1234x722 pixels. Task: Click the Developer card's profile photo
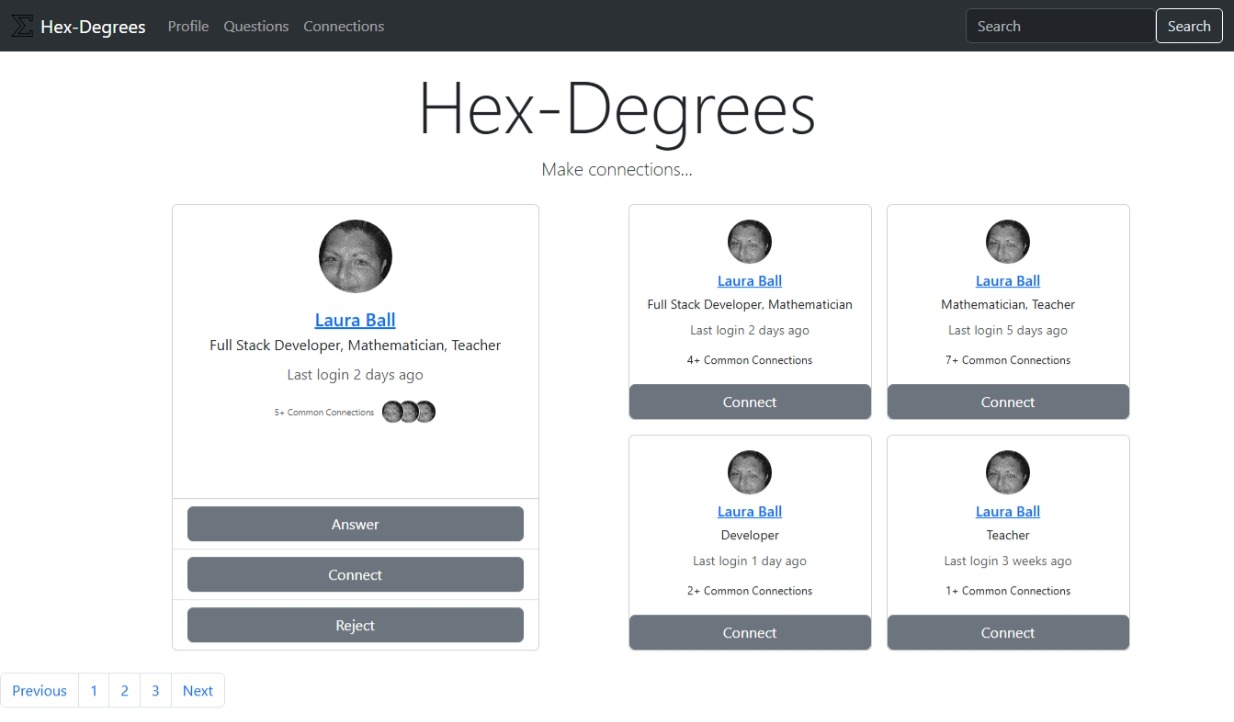(749, 471)
